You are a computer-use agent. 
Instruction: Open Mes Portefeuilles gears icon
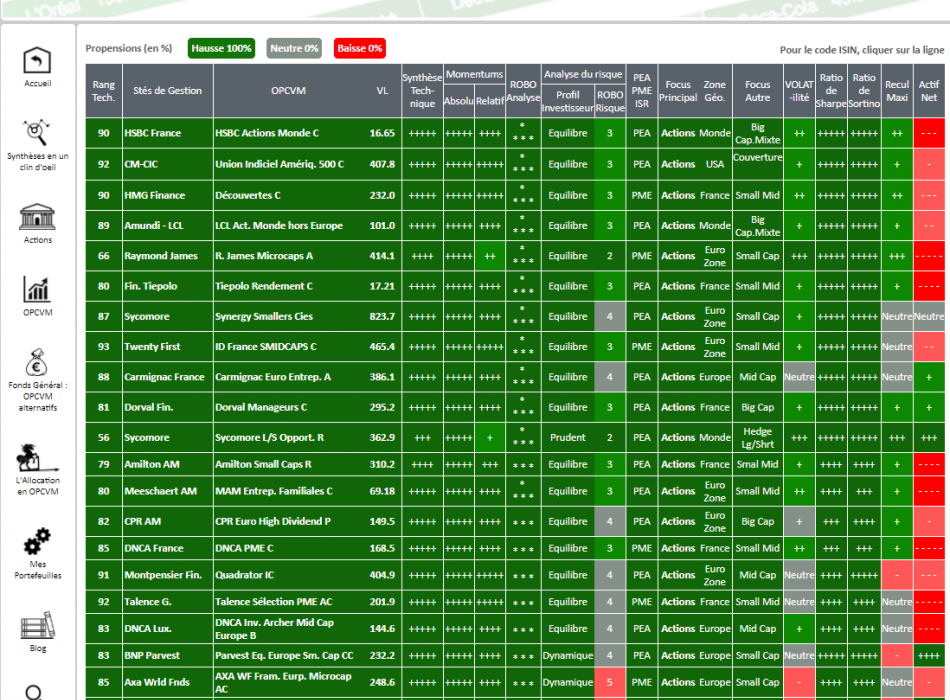point(37,542)
